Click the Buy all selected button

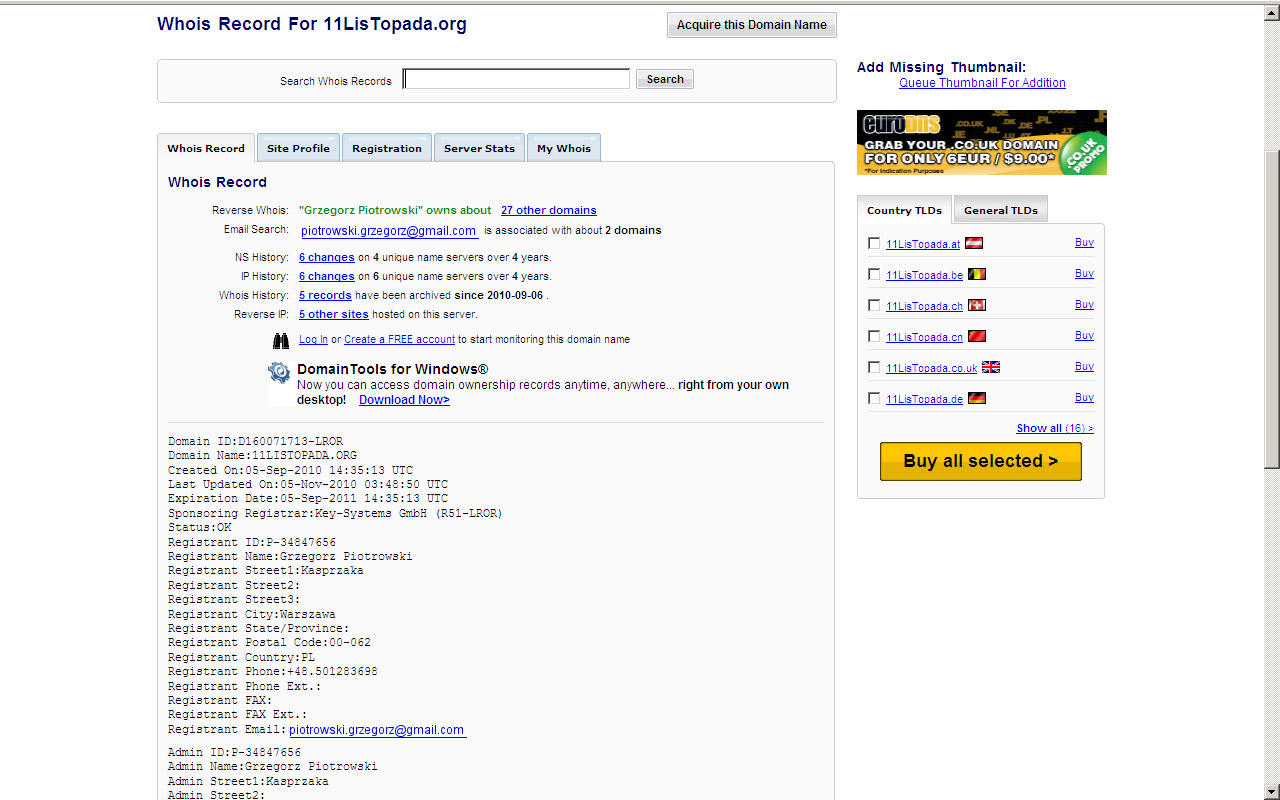[x=980, y=461]
